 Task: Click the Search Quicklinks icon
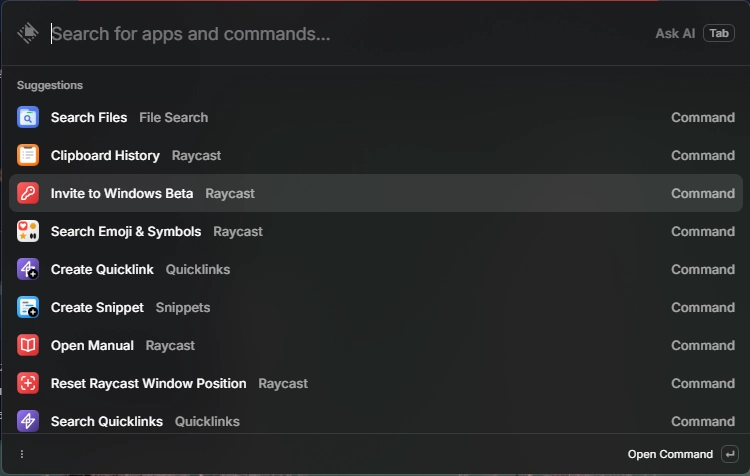(x=28, y=421)
